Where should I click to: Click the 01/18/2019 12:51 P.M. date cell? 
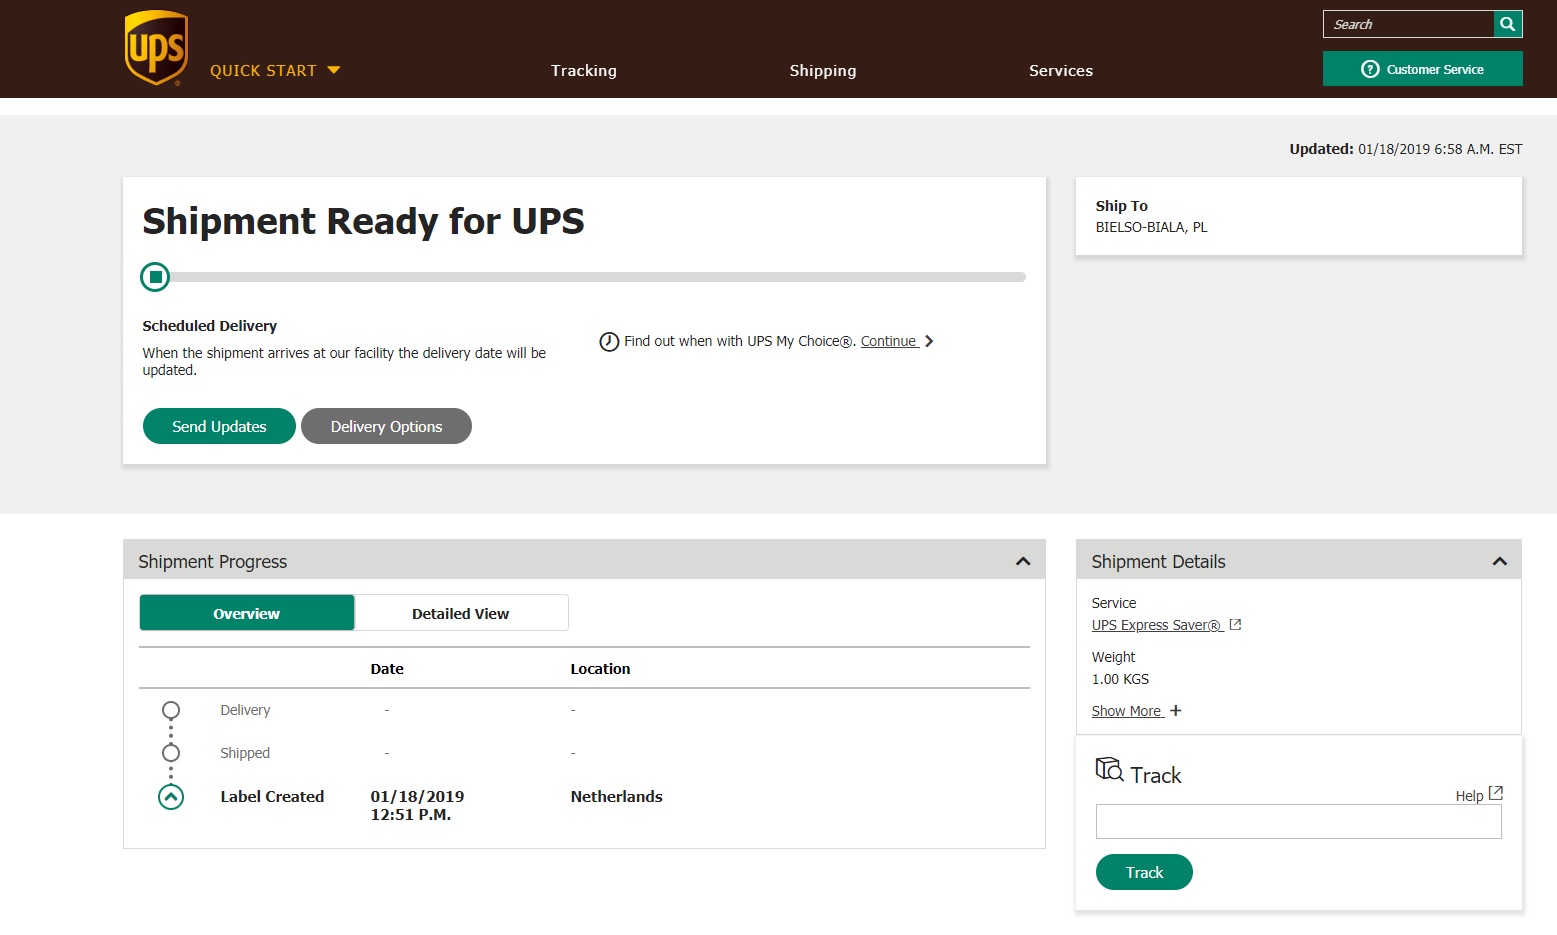coord(417,806)
